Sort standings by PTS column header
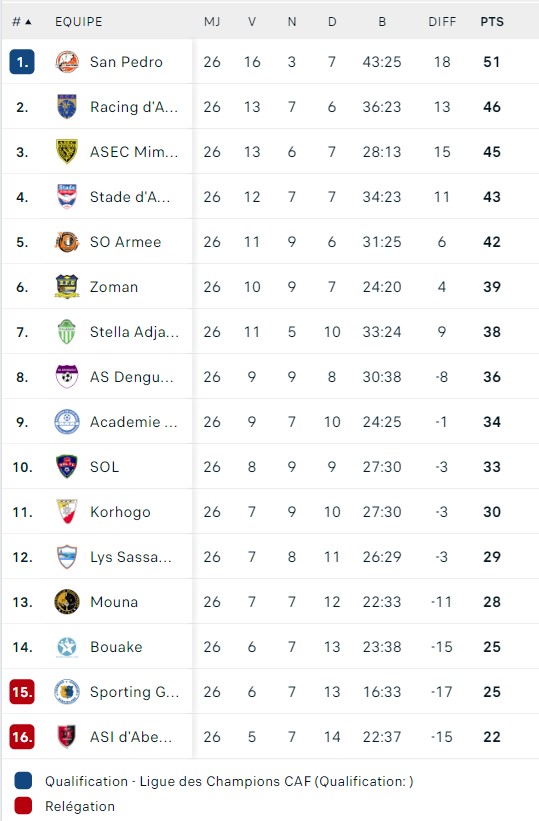The height and width of the screenshot is (821, 539). 492,21
